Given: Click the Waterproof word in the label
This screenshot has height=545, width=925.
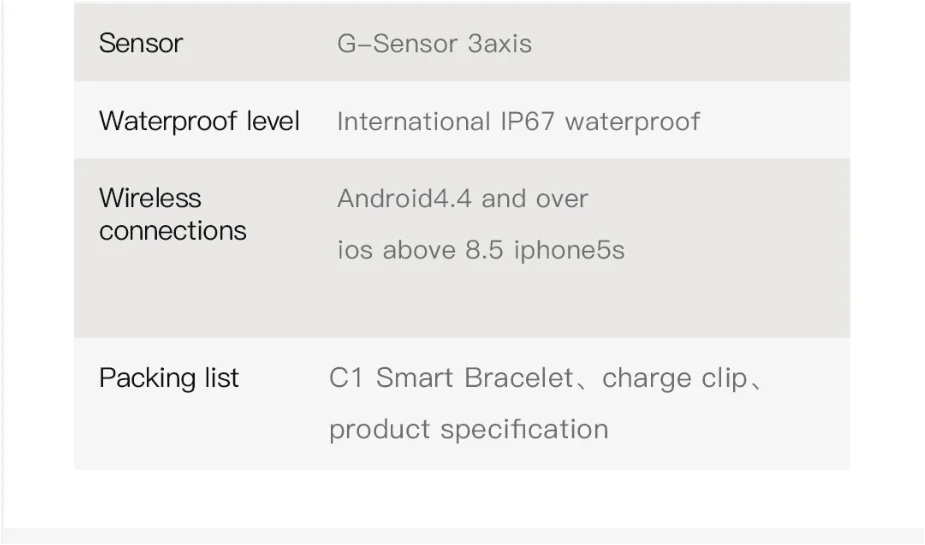Looking at the screenshot, I should click(x=168, y=122).
